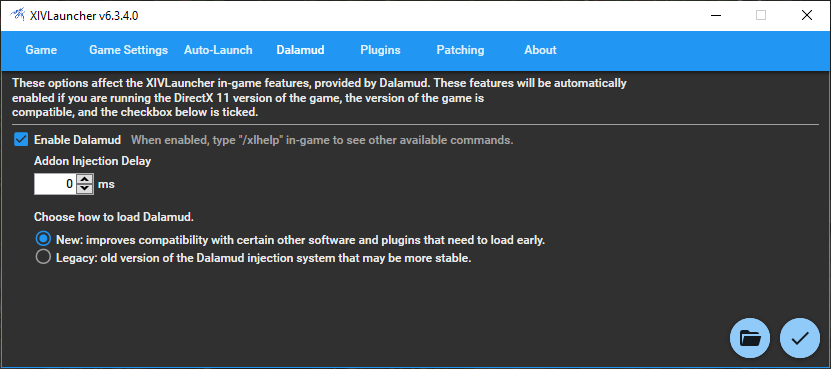Go to the Auto-Launch tab
Viewport: 831px width, 369px height.
(x=218, y=50)
